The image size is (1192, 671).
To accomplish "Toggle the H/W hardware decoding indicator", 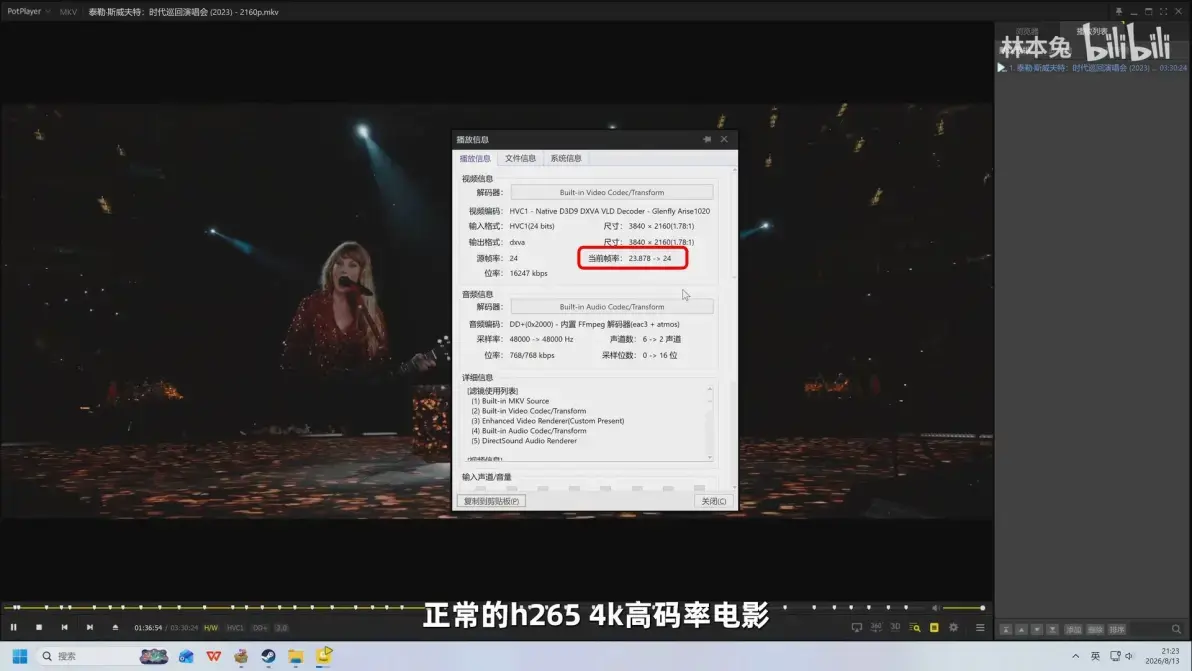I will [211, 628].
